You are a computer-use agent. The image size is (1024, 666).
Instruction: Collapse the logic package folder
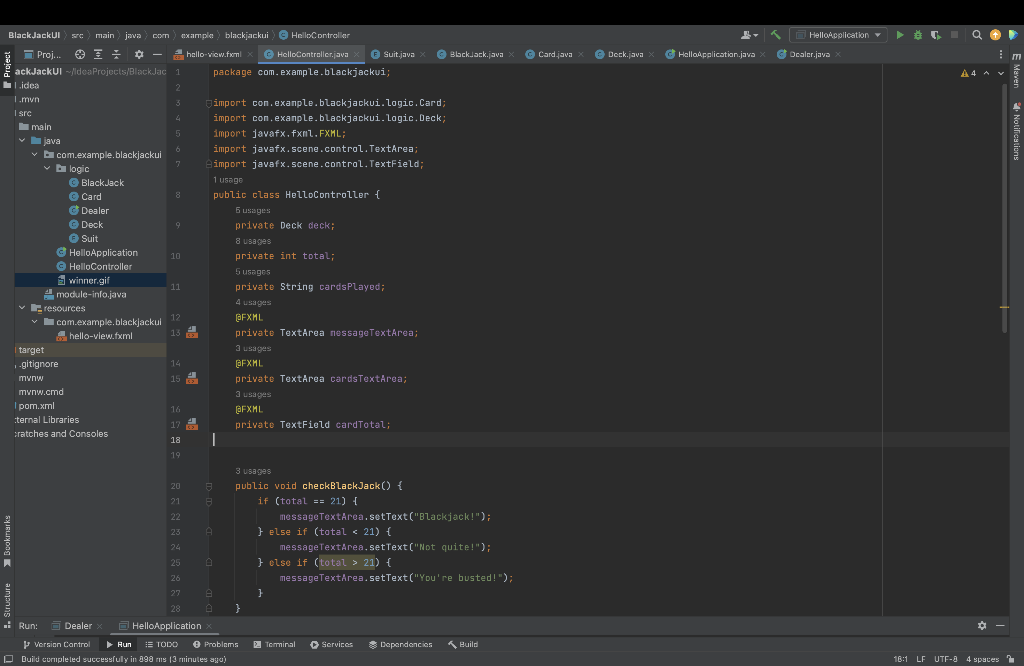pyautogui.click(x=47, y=169)
